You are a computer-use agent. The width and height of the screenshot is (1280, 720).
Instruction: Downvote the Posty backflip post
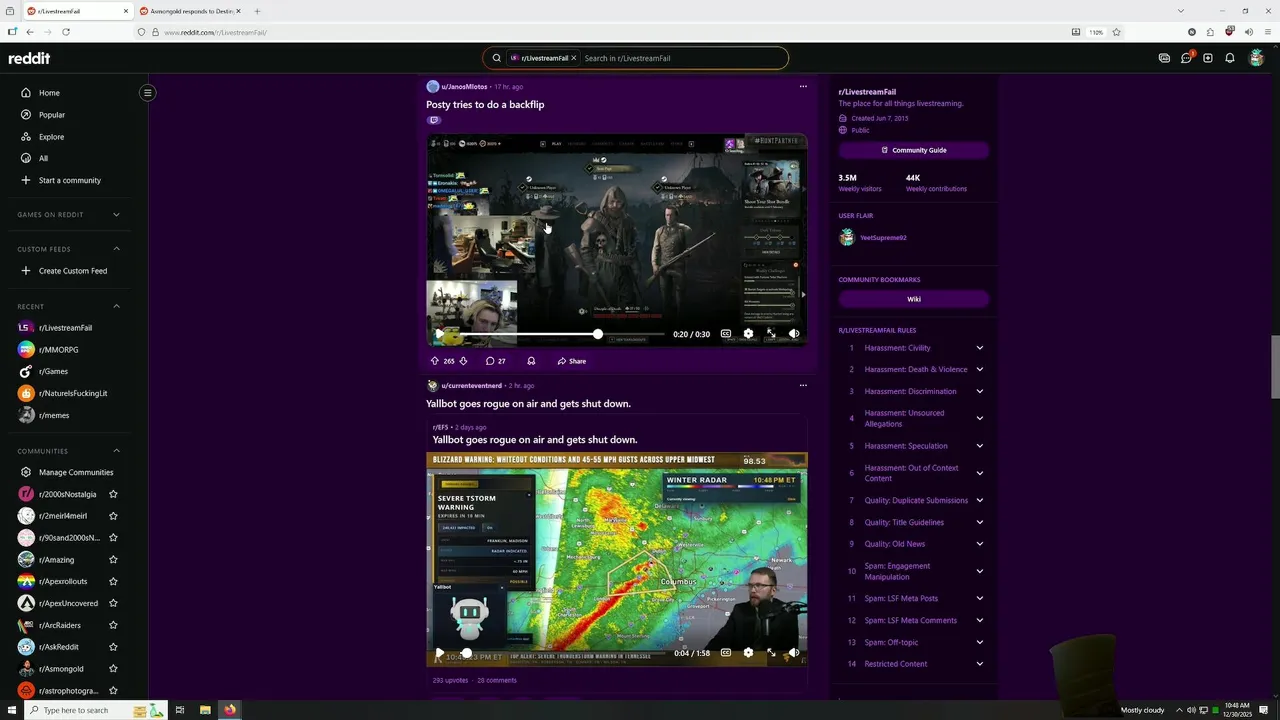[463, 361]
